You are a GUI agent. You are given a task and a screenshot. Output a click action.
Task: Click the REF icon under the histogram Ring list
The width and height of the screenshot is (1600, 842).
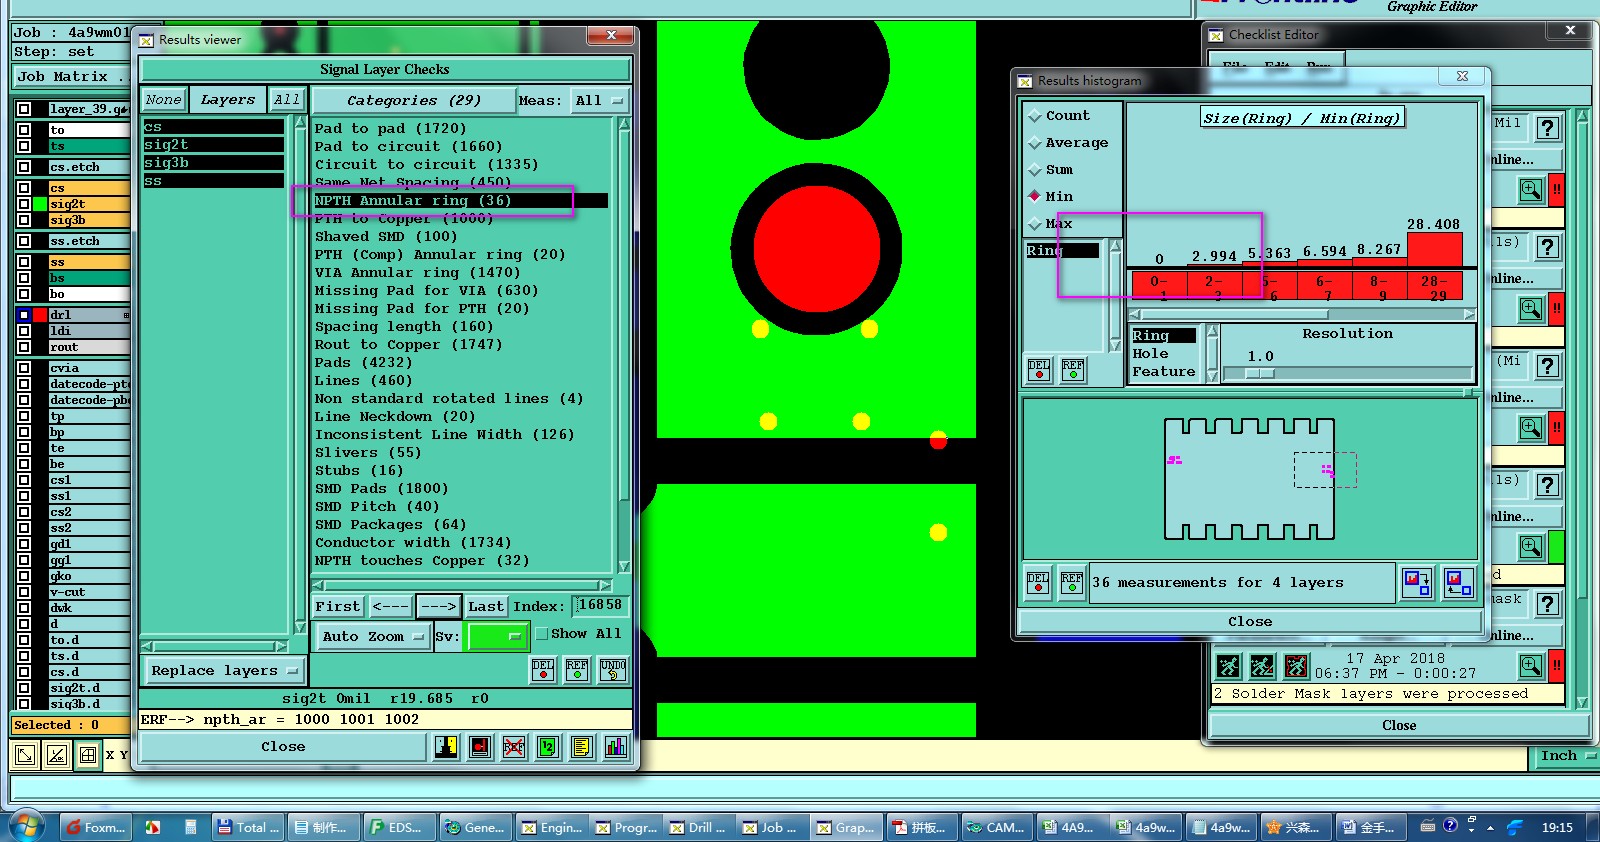point(1073,370)
